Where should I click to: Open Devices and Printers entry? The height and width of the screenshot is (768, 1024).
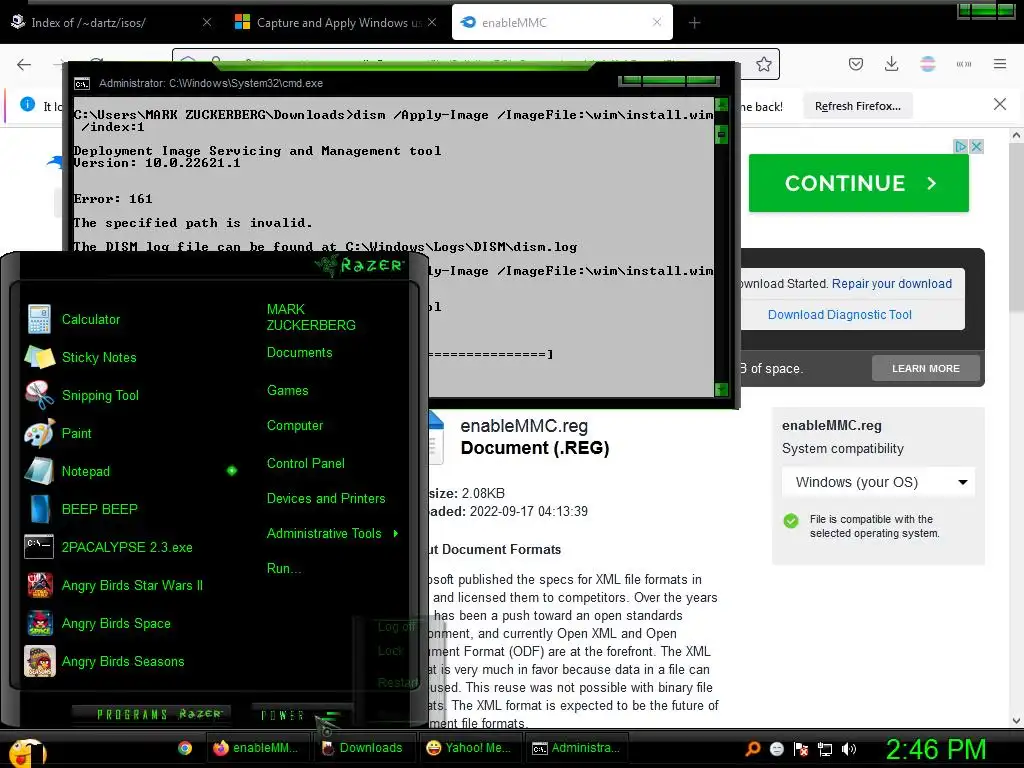(x=326, y=499)
